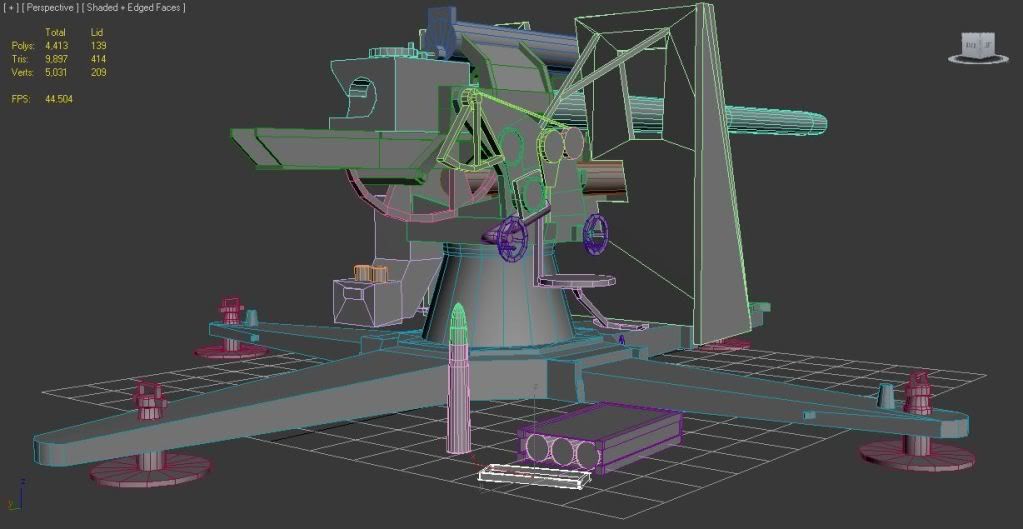The image size is (1023, 529).
Task: Click the XYZ axis tripod in the corner
Action: [17, 500]
